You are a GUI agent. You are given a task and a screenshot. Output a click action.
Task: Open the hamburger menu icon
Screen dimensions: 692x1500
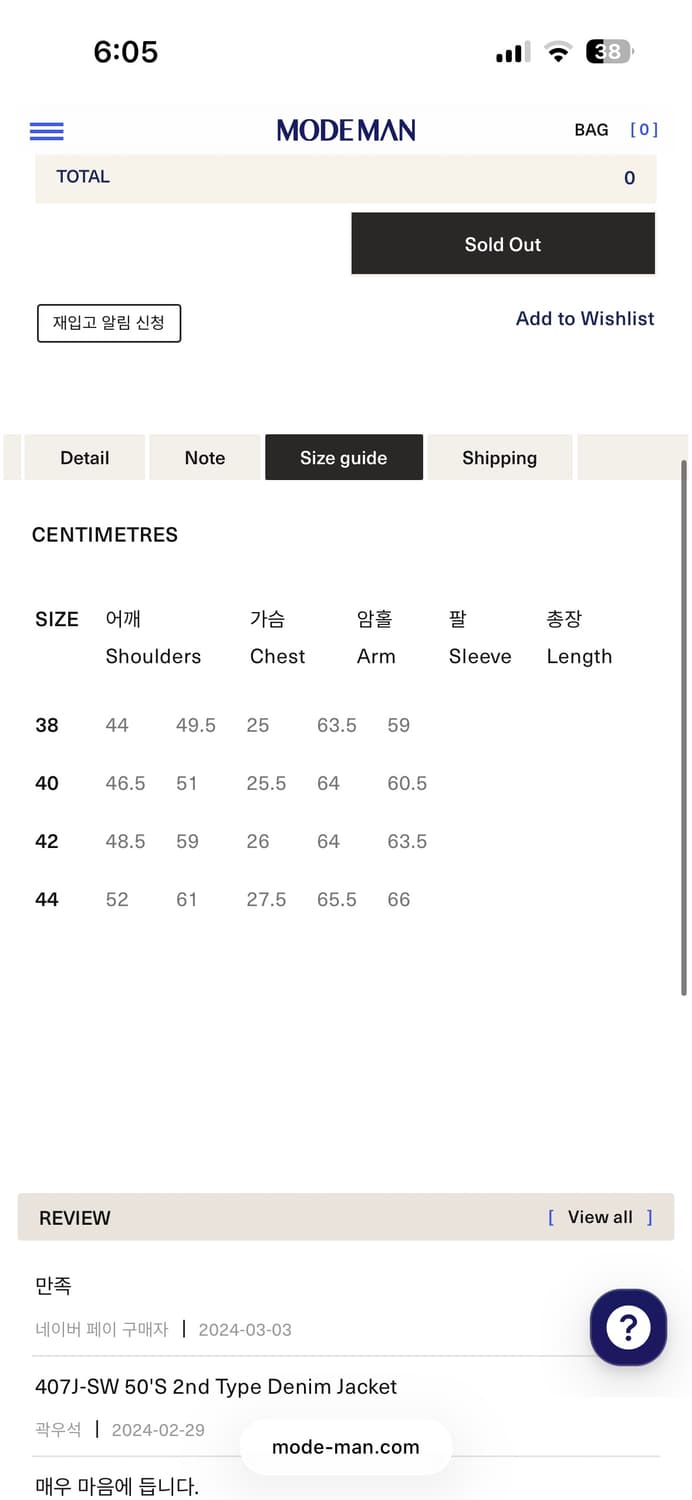tap(47, 131)
